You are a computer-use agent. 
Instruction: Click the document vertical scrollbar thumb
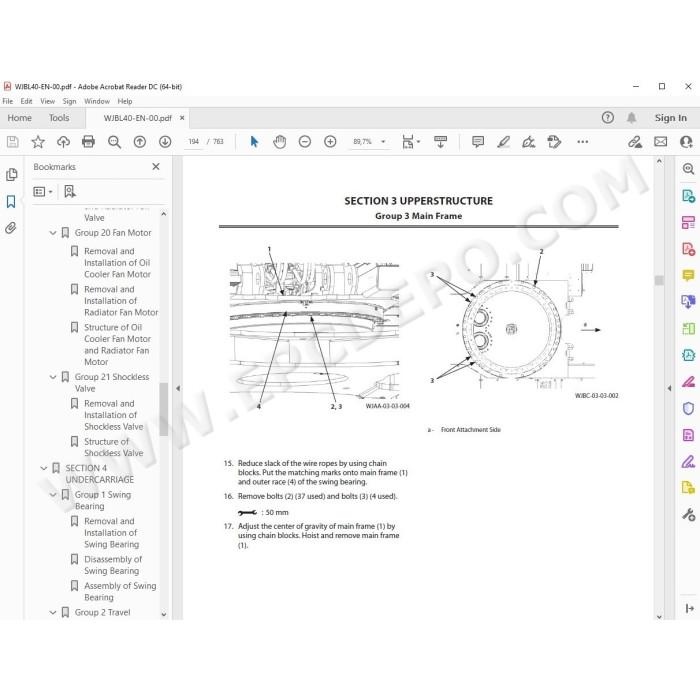tap(659, 280)
